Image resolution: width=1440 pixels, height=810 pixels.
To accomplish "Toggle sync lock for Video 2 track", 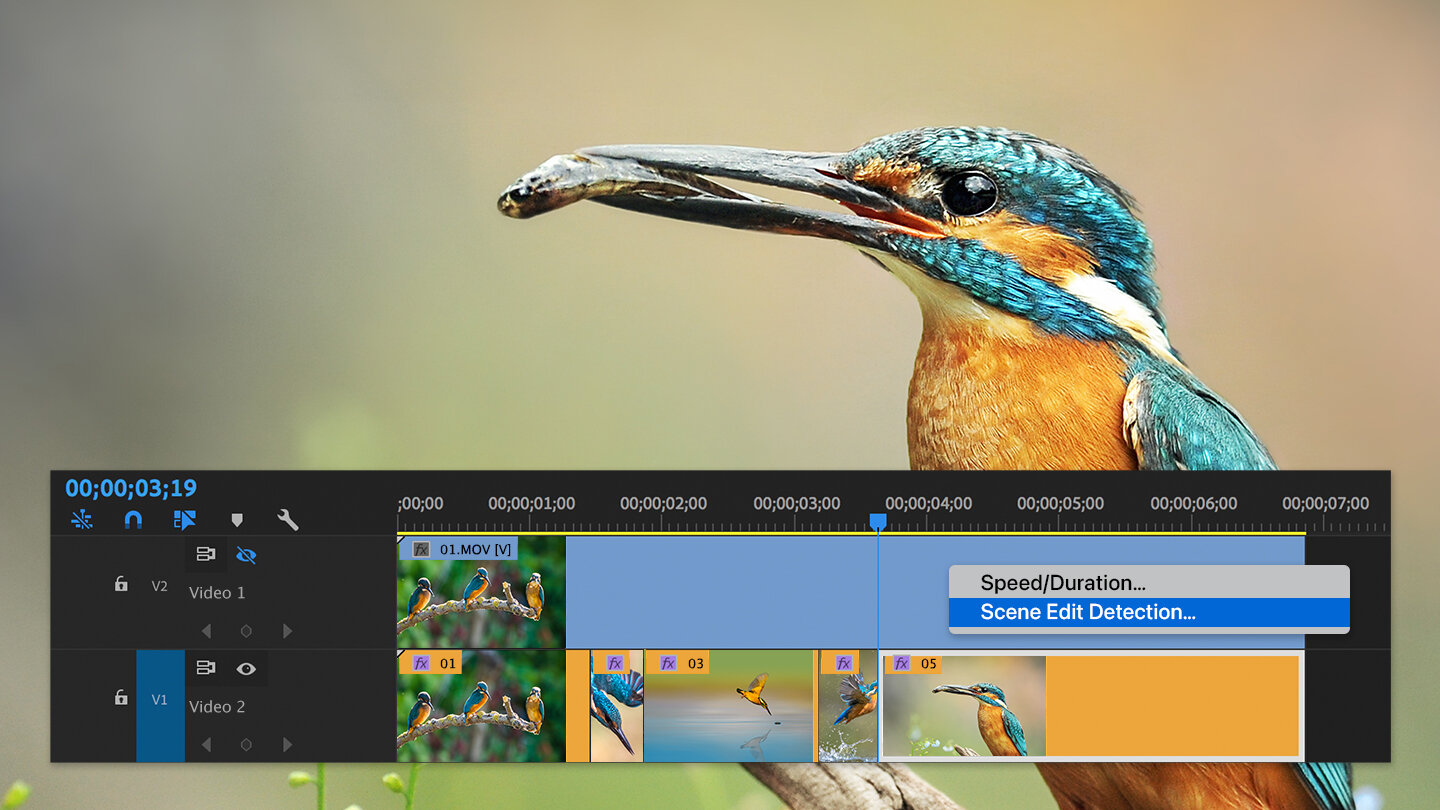I will pyautogui.click(x=206, y=668).
